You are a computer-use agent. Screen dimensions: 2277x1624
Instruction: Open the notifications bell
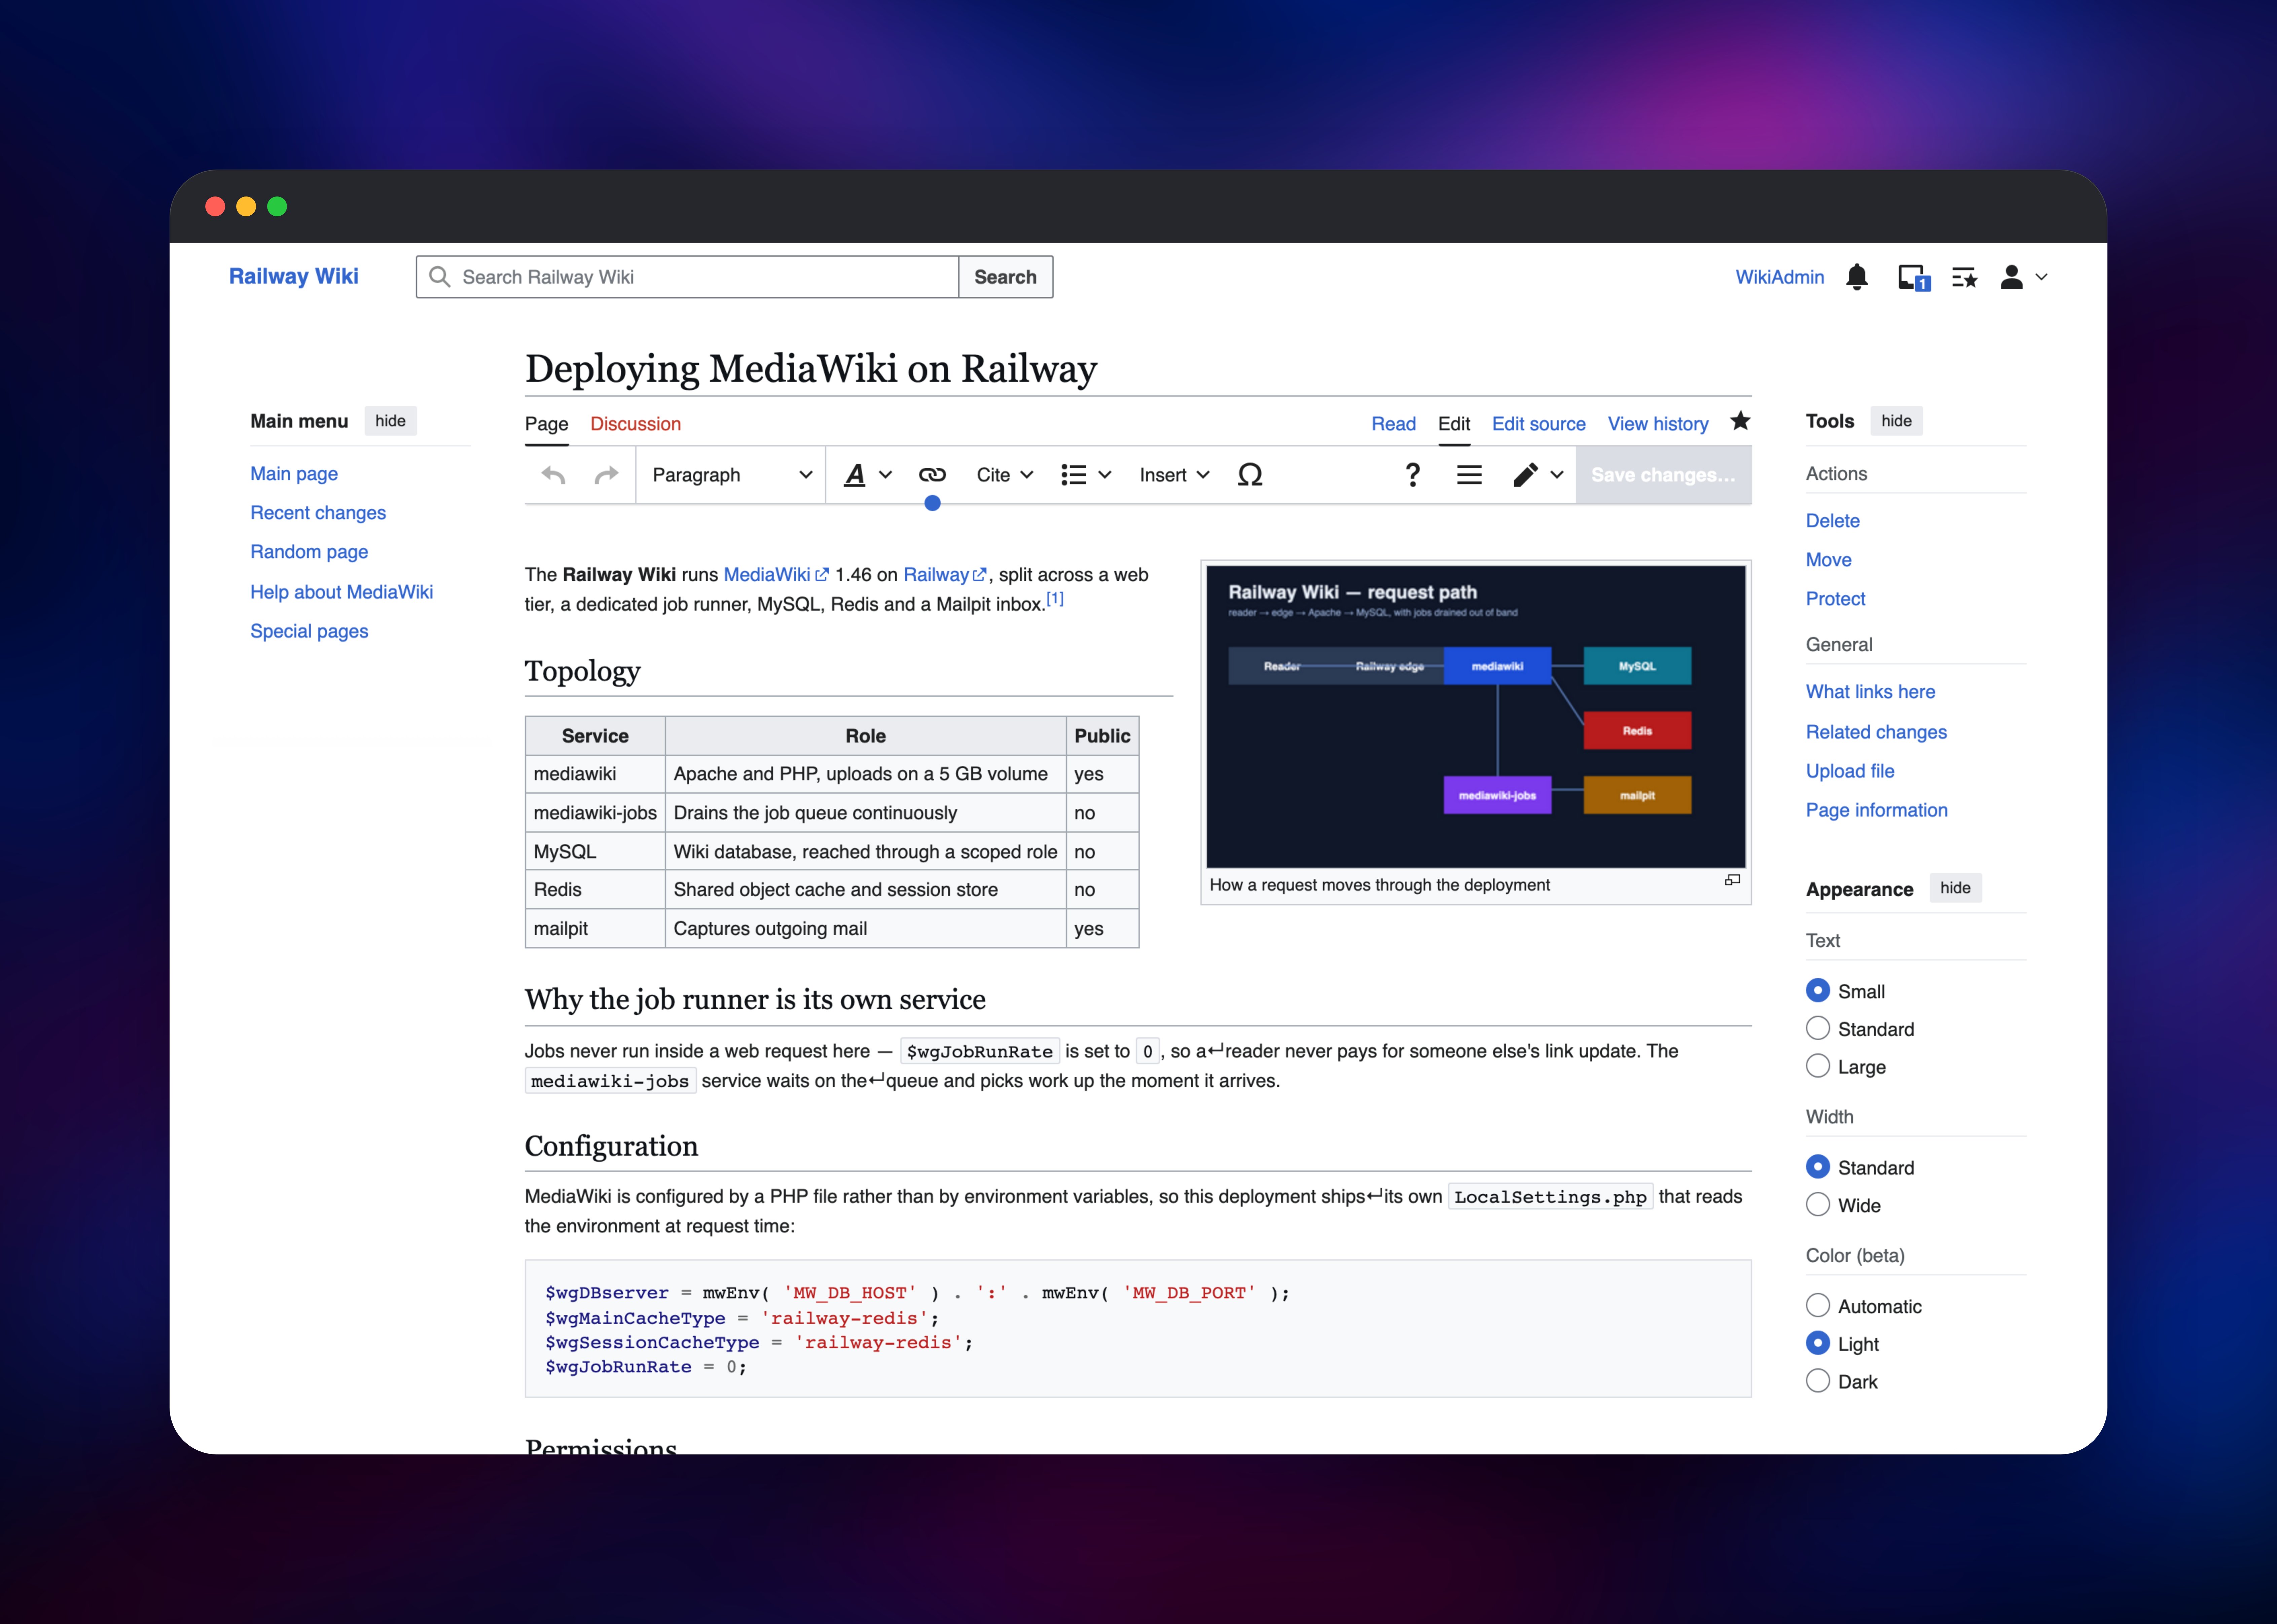point(1857,277)
